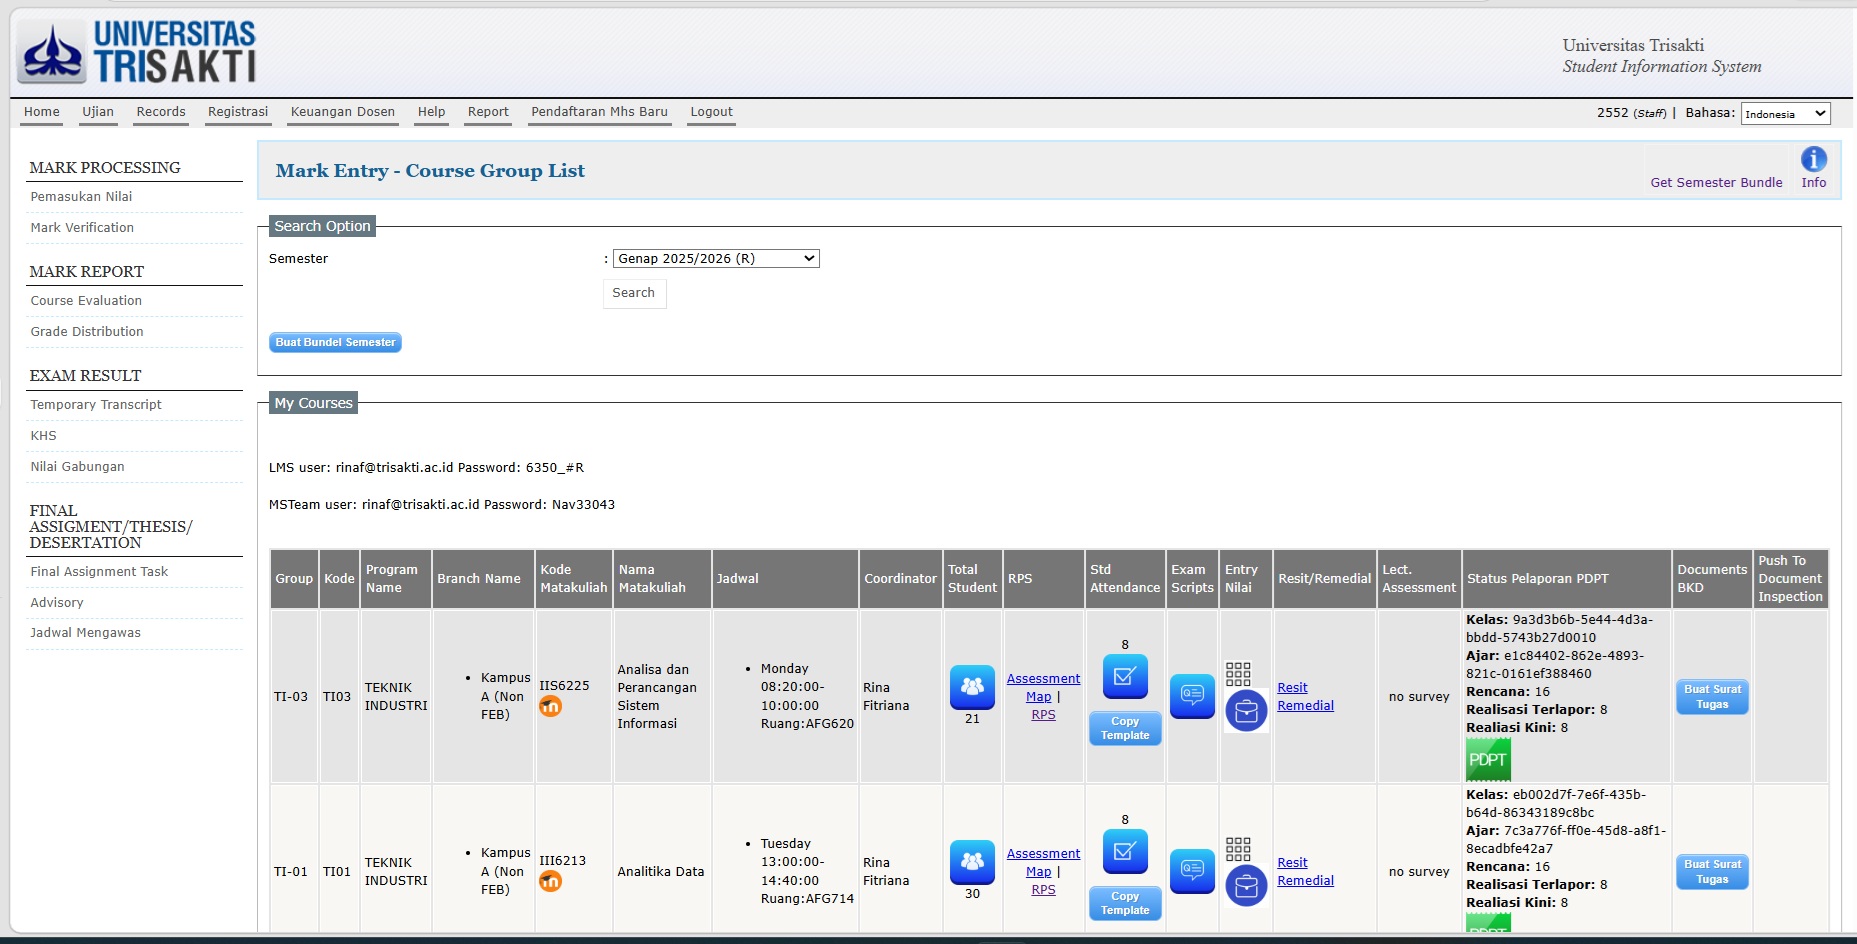The image size is (1857, 944).
Task: Open Total Student icon for TI-01
Action: coord(972,862)
